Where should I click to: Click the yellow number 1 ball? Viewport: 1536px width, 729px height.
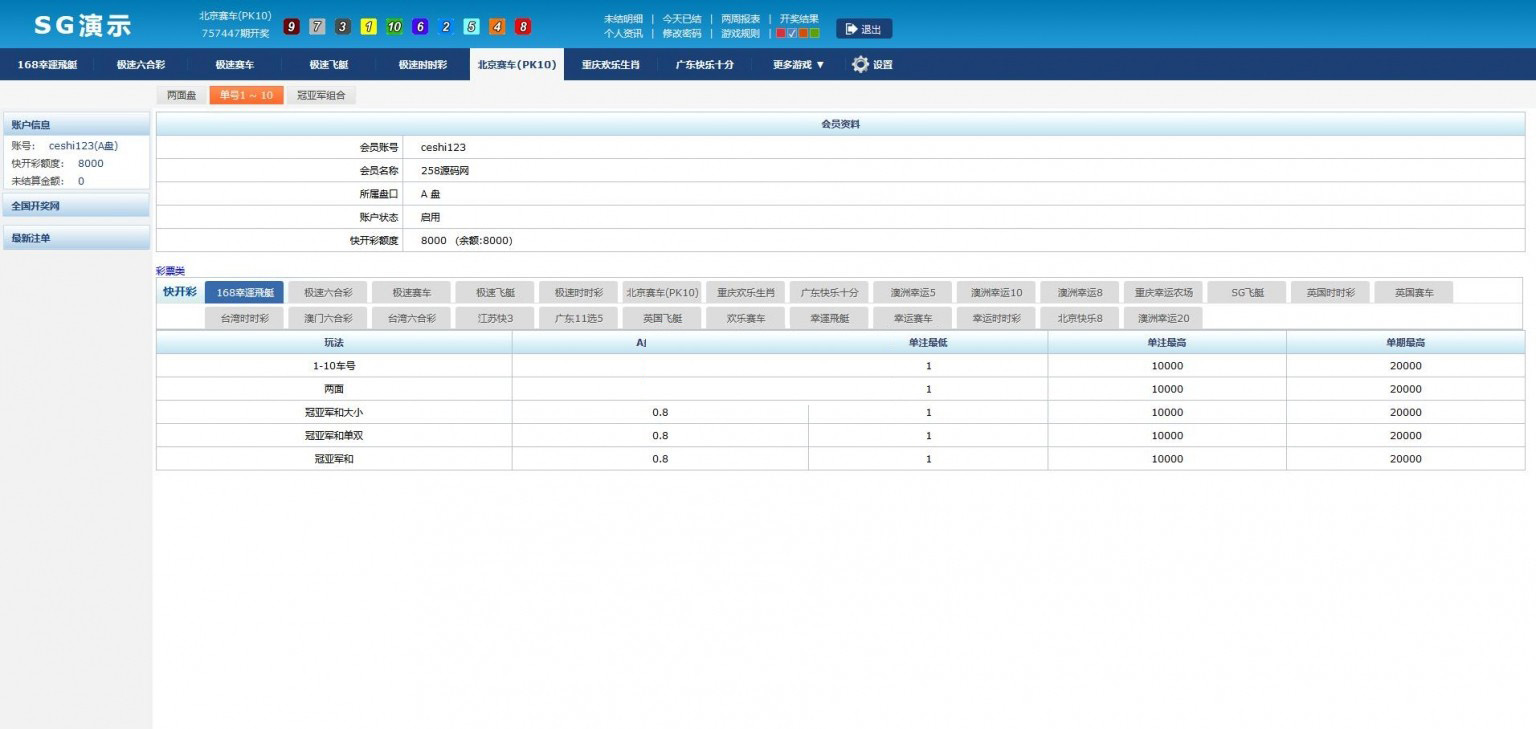coord(369,27)
